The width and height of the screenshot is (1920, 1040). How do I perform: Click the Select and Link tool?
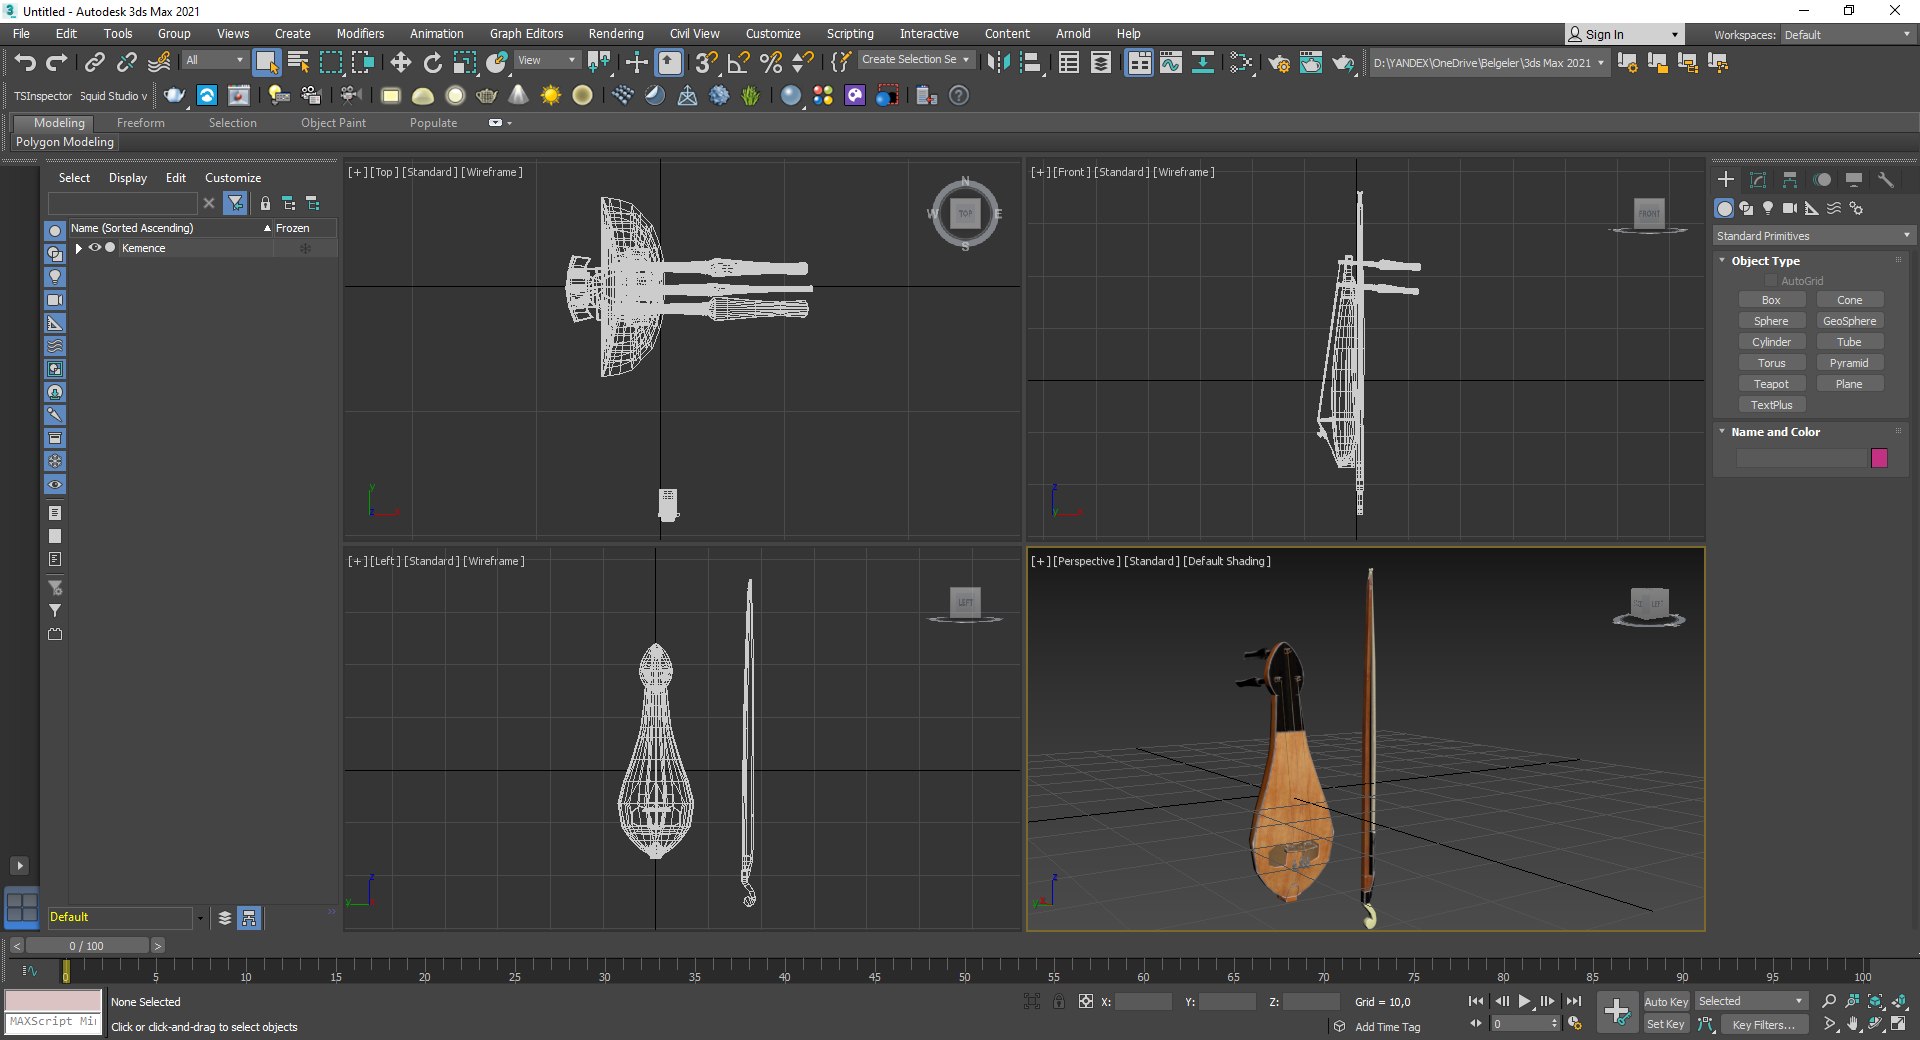(x=94, y=62)
